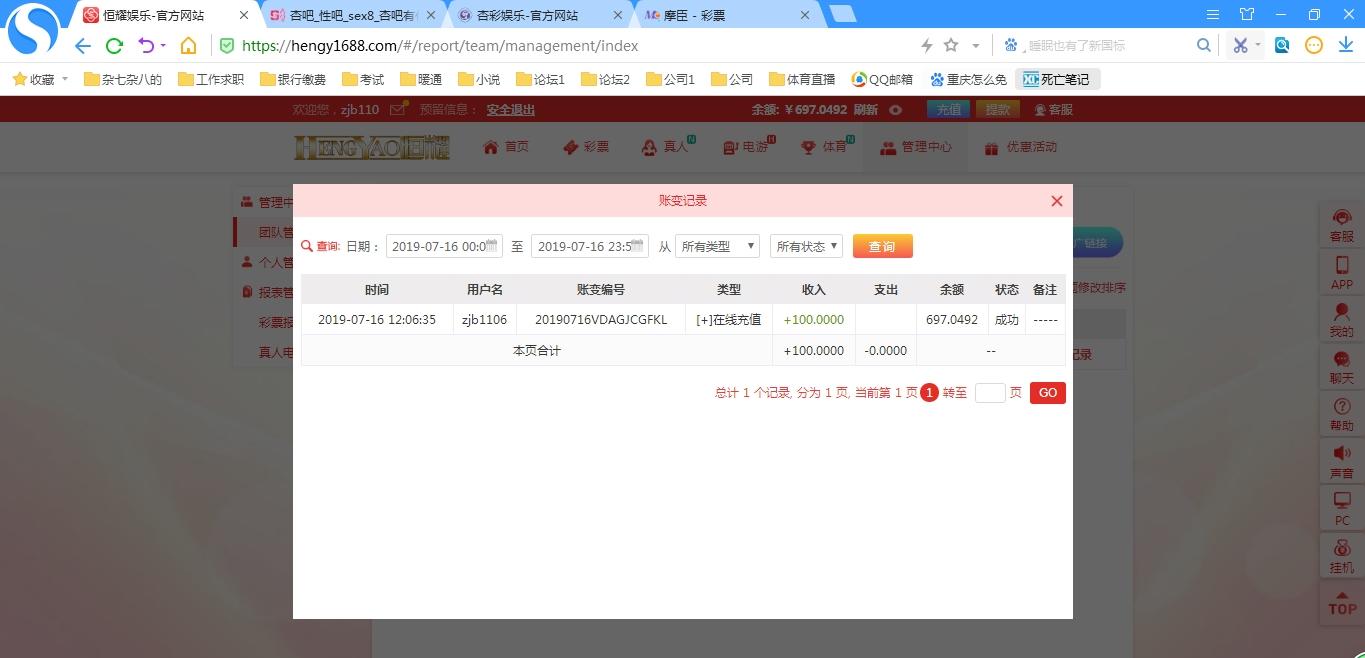Open the skin shirt icon in title bar
This screenshot has width=1365, height=658.
(x=1247, y=14)
